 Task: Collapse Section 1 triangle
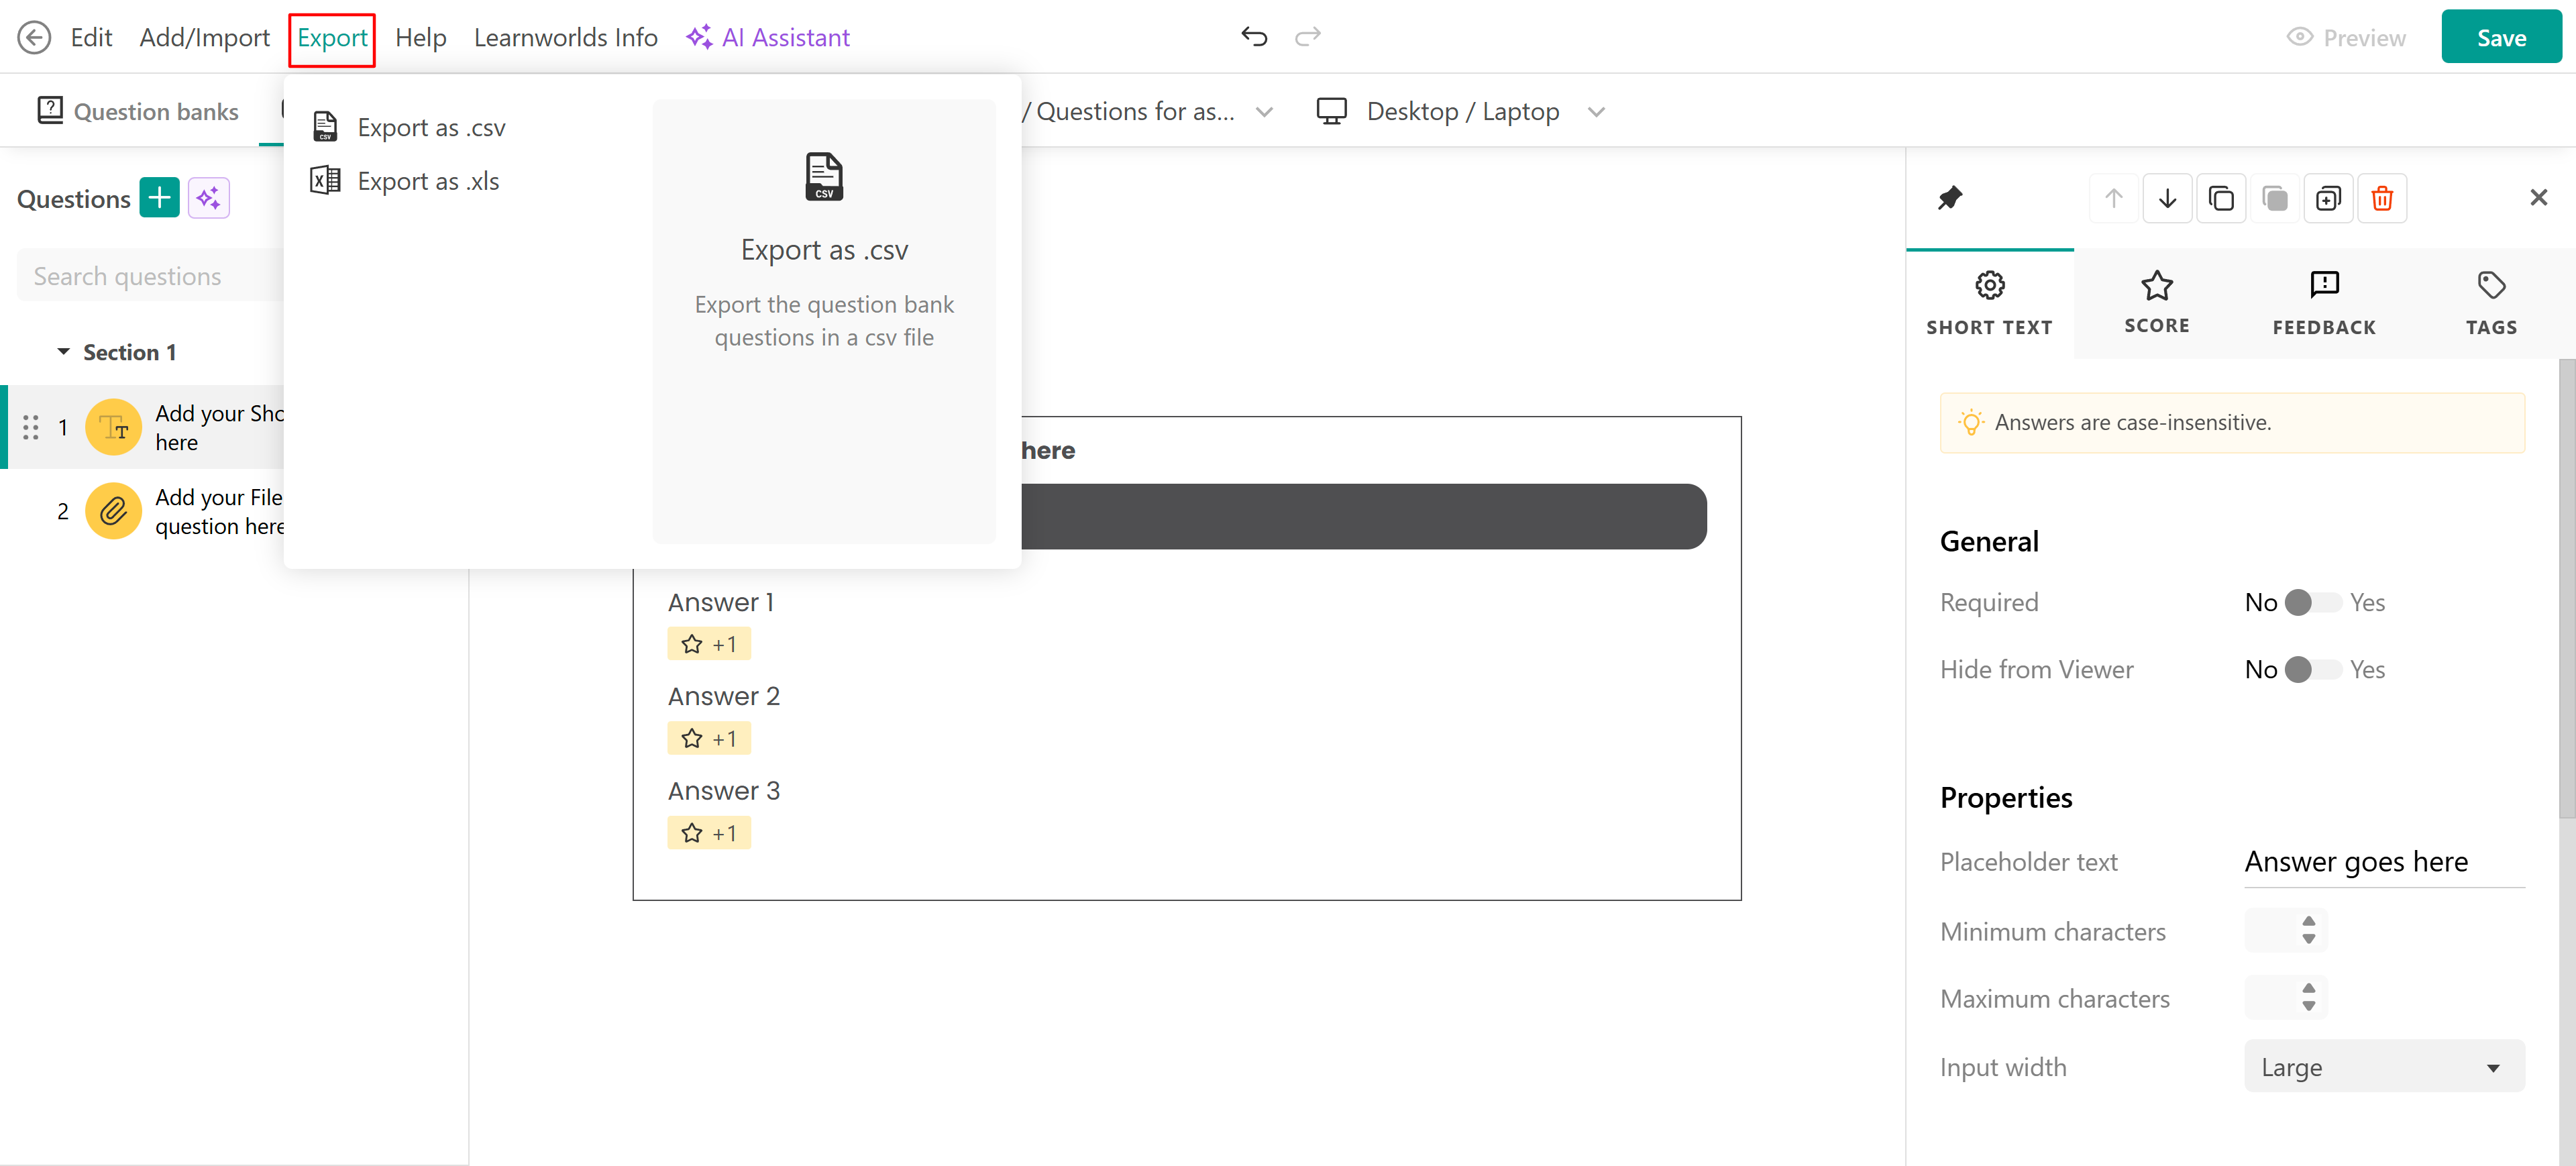coord(63,352)
